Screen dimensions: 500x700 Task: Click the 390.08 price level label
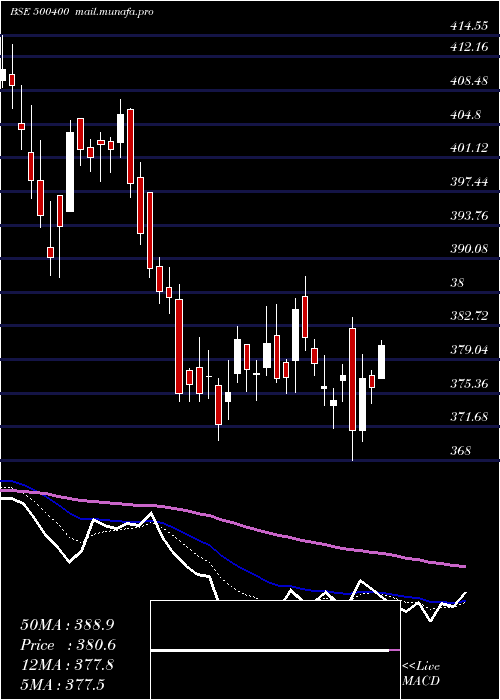coord(469,249)
